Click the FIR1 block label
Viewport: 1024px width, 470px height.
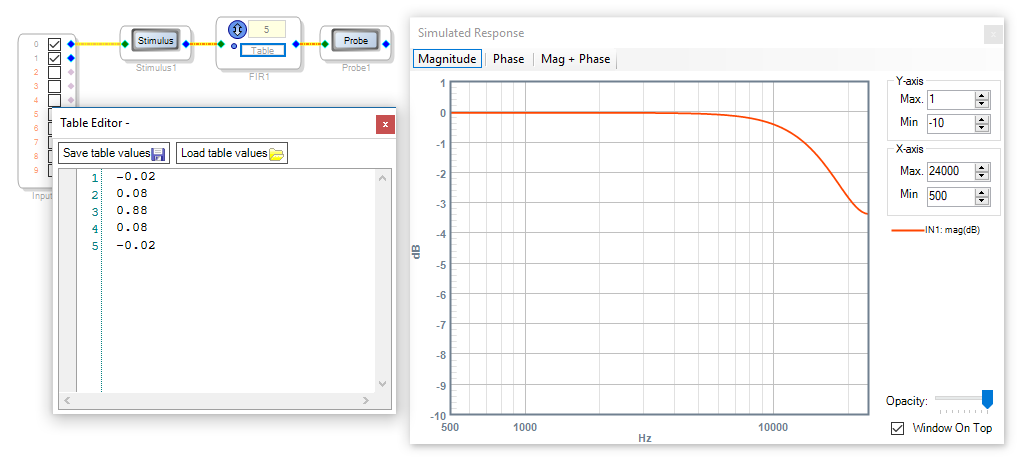259,76
